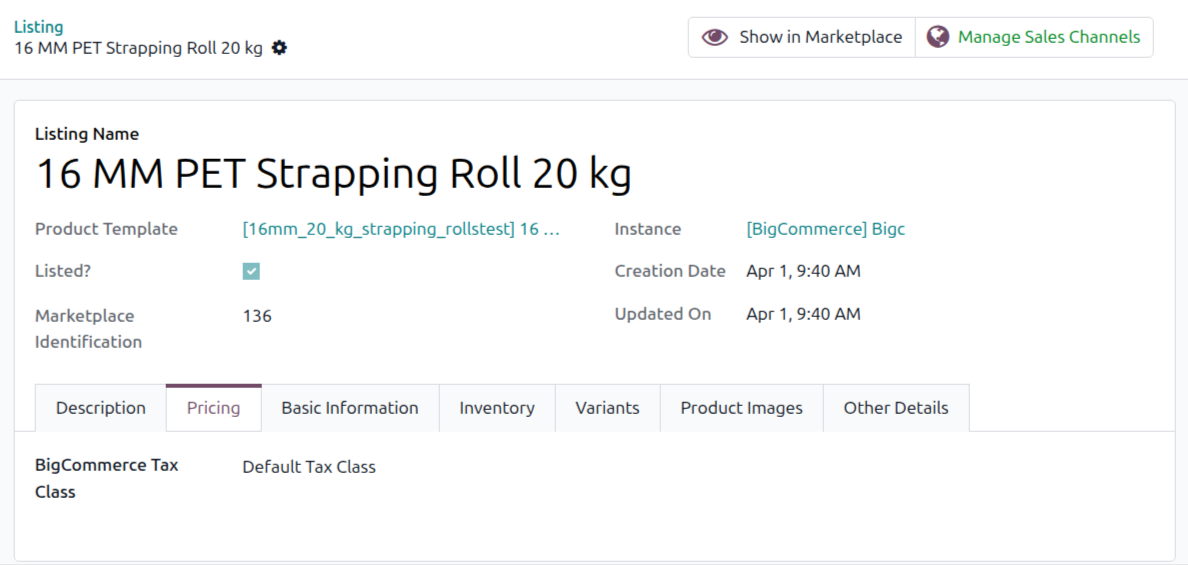1188x565 pixels.
Task: Open the Basic Information tab
Action: 350,408
